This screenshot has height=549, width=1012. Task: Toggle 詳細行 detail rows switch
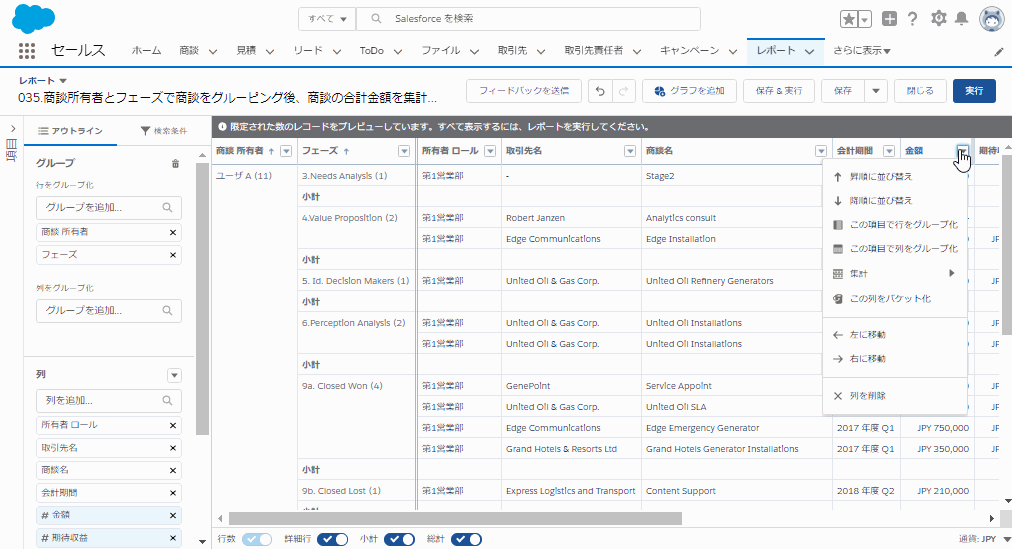coord(332,539)
